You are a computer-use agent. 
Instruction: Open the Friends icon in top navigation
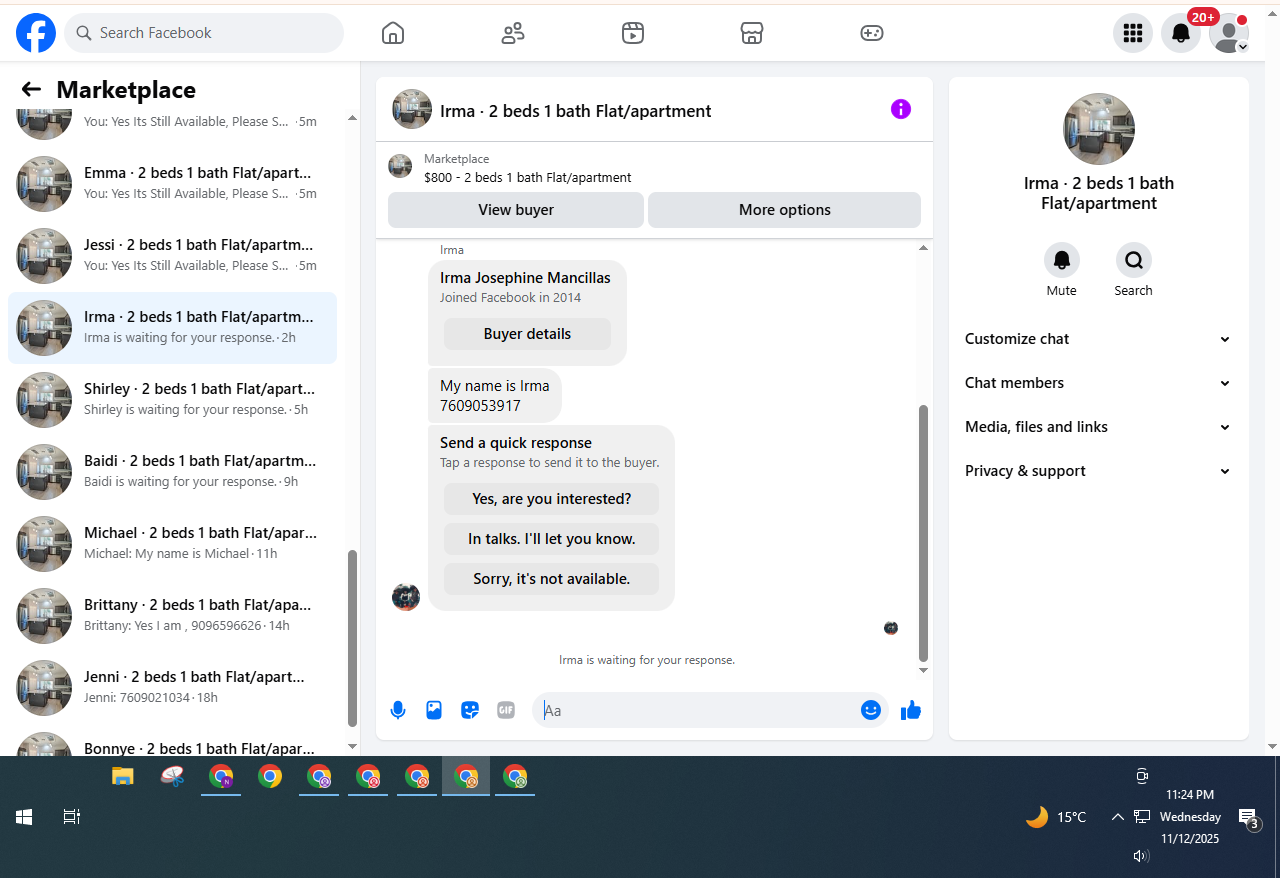(x=513, y=33)
